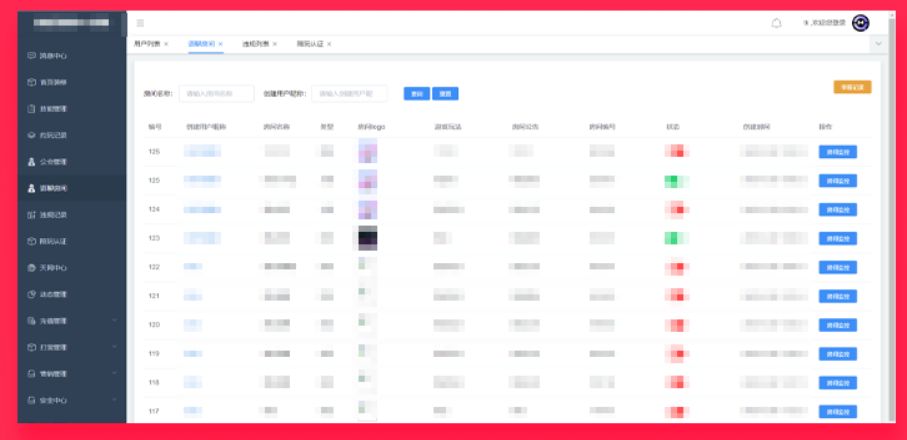907x440 pixels.
Task: Expand the 充值管理 sidebar submenu arrow
Action: pos(115,320)
